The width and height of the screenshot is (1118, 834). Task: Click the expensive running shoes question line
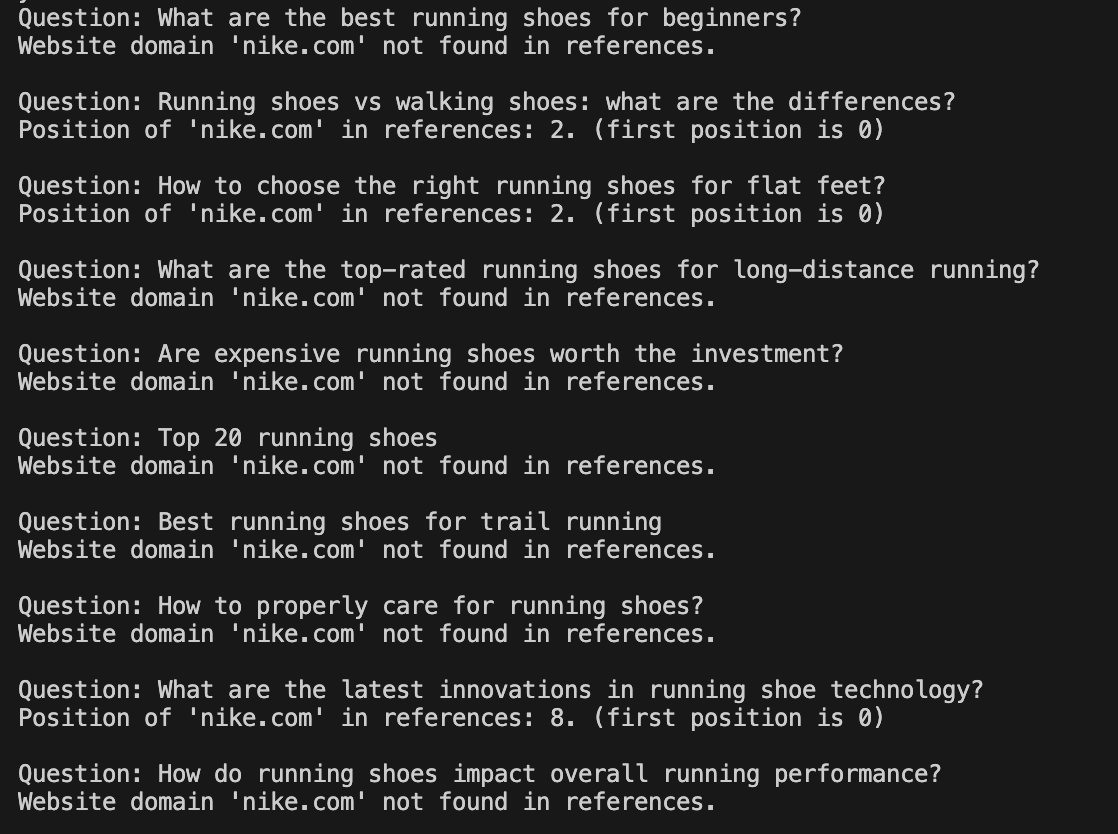click(x=430, y=354)
